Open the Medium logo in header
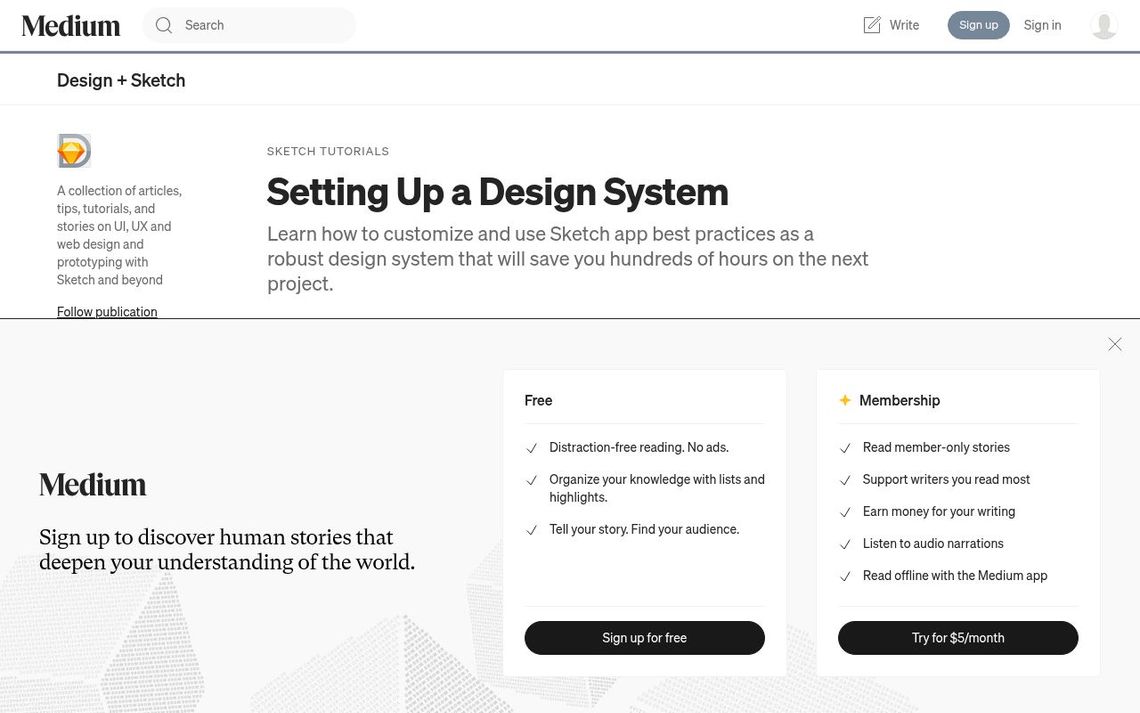The image size is (1140, 713). [71, 25]
